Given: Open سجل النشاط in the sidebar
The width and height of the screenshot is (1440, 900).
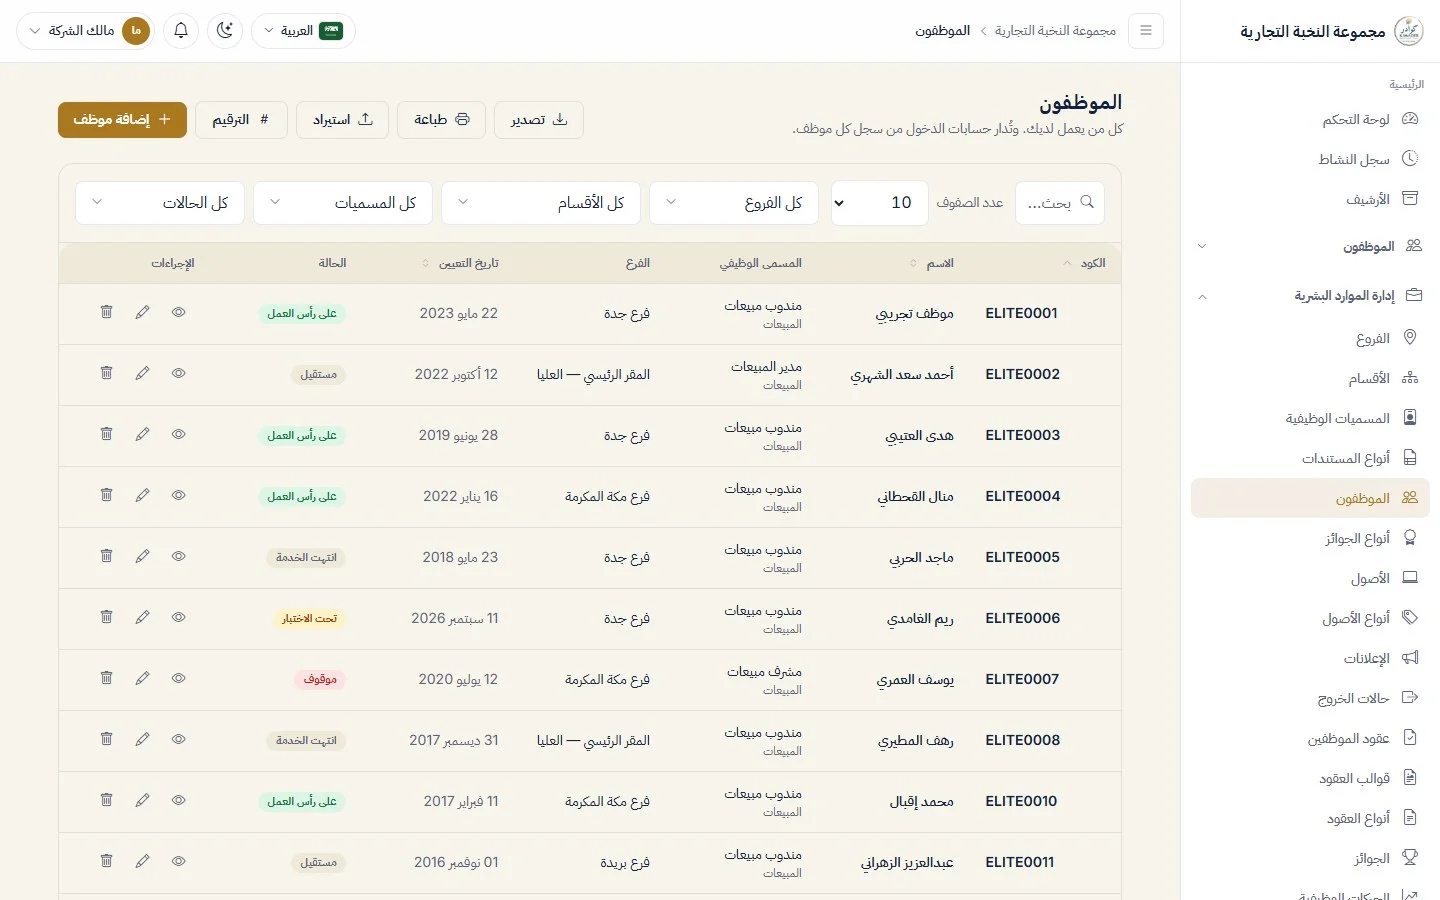Looking at the screenshot, I should pos(1310,159).
